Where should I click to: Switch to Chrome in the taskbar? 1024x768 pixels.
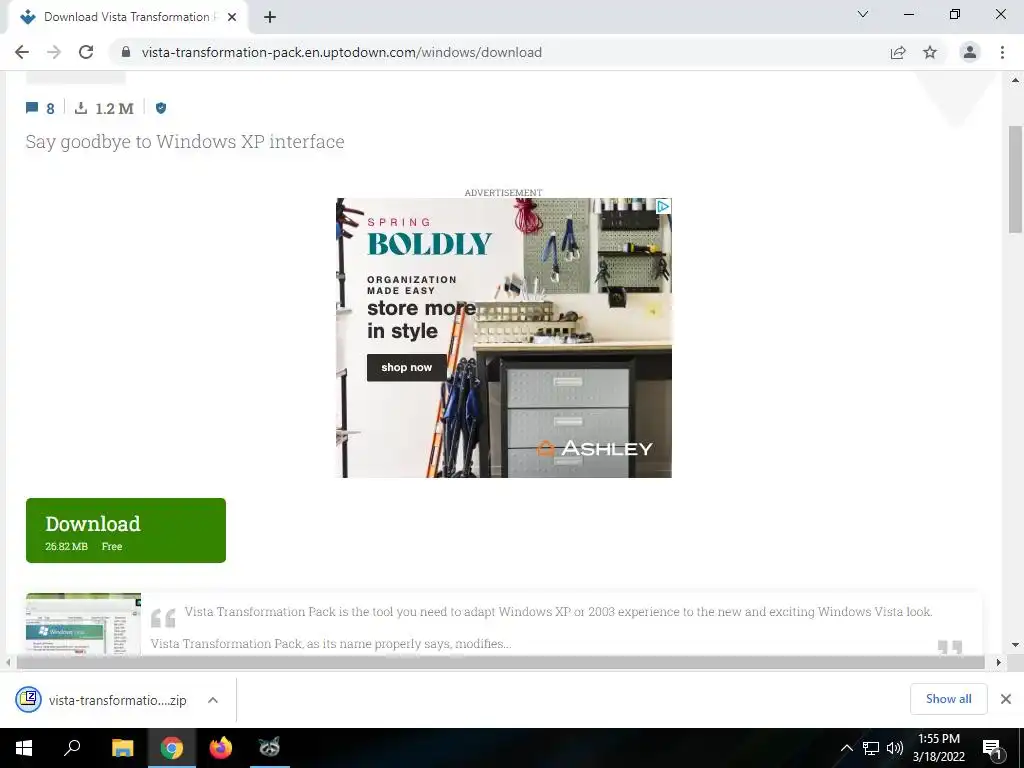[172, 748]
